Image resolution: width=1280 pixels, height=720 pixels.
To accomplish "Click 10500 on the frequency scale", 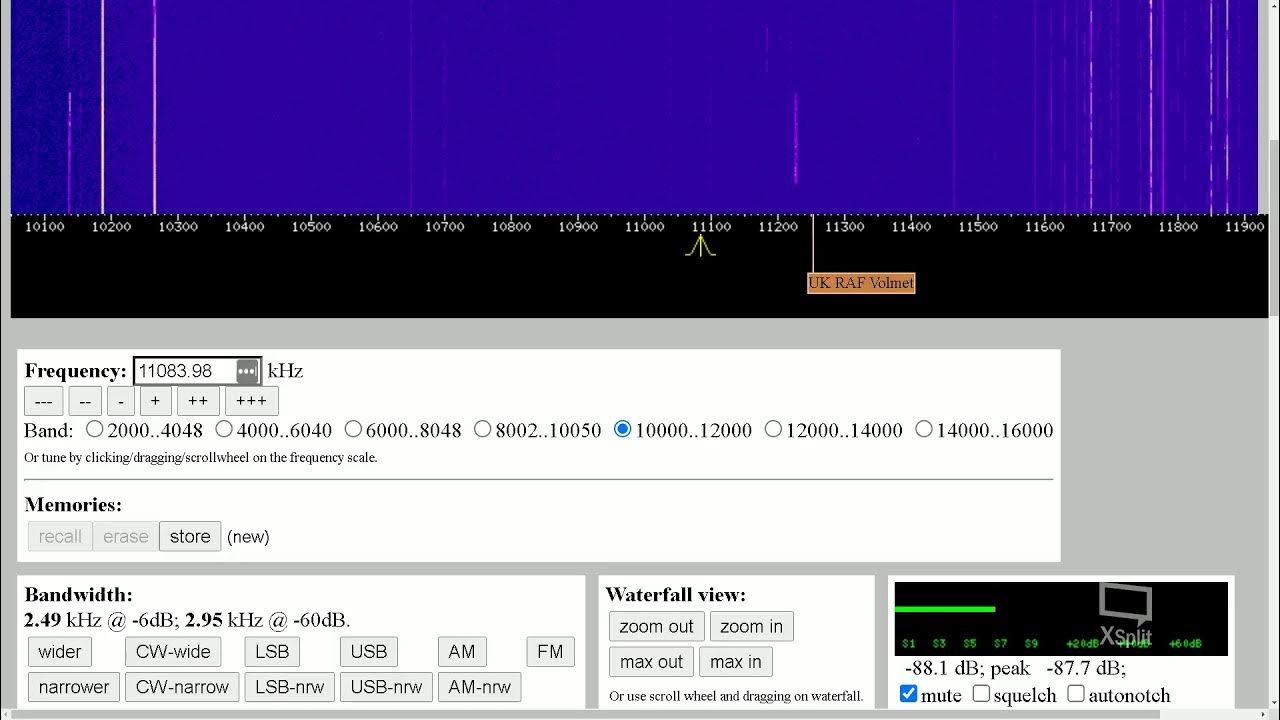I will point(311,227).
